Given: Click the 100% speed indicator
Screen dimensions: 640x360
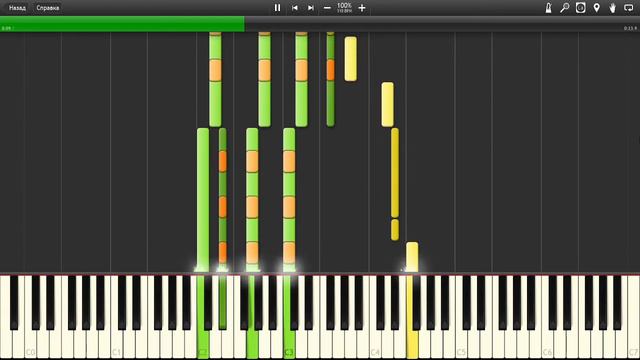Looking at the screenshot, I should click(x=344, y=7).
